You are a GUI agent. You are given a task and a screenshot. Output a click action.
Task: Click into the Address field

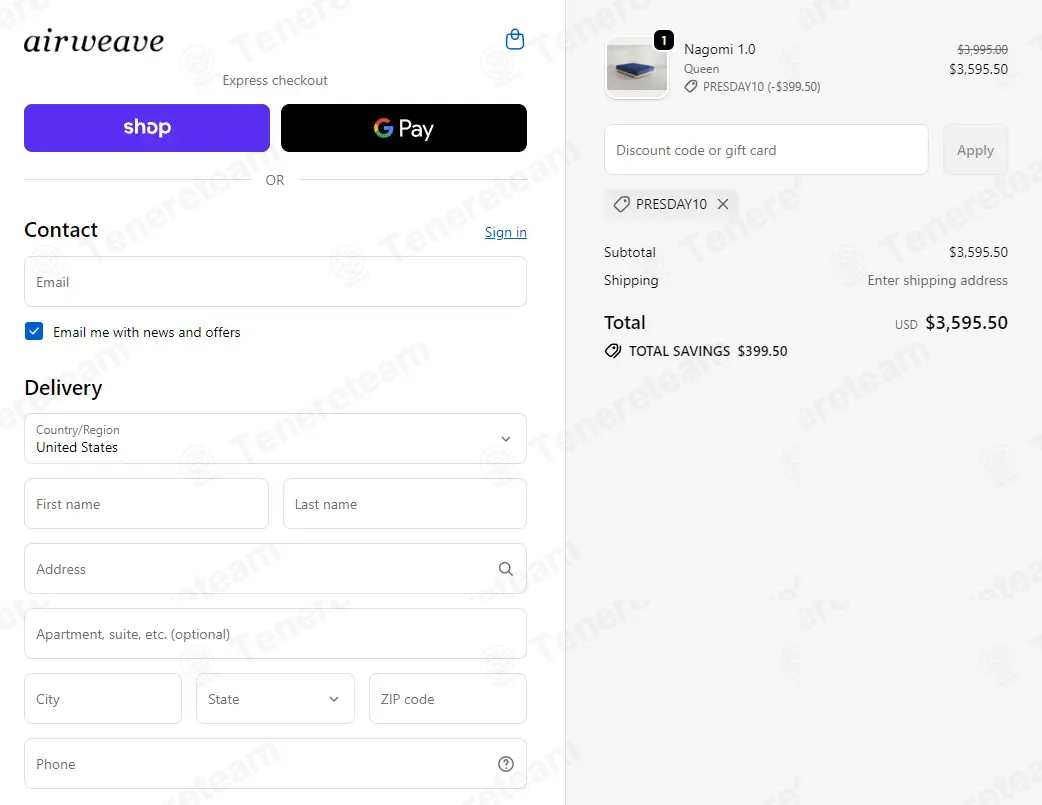[x=275, y=569]
